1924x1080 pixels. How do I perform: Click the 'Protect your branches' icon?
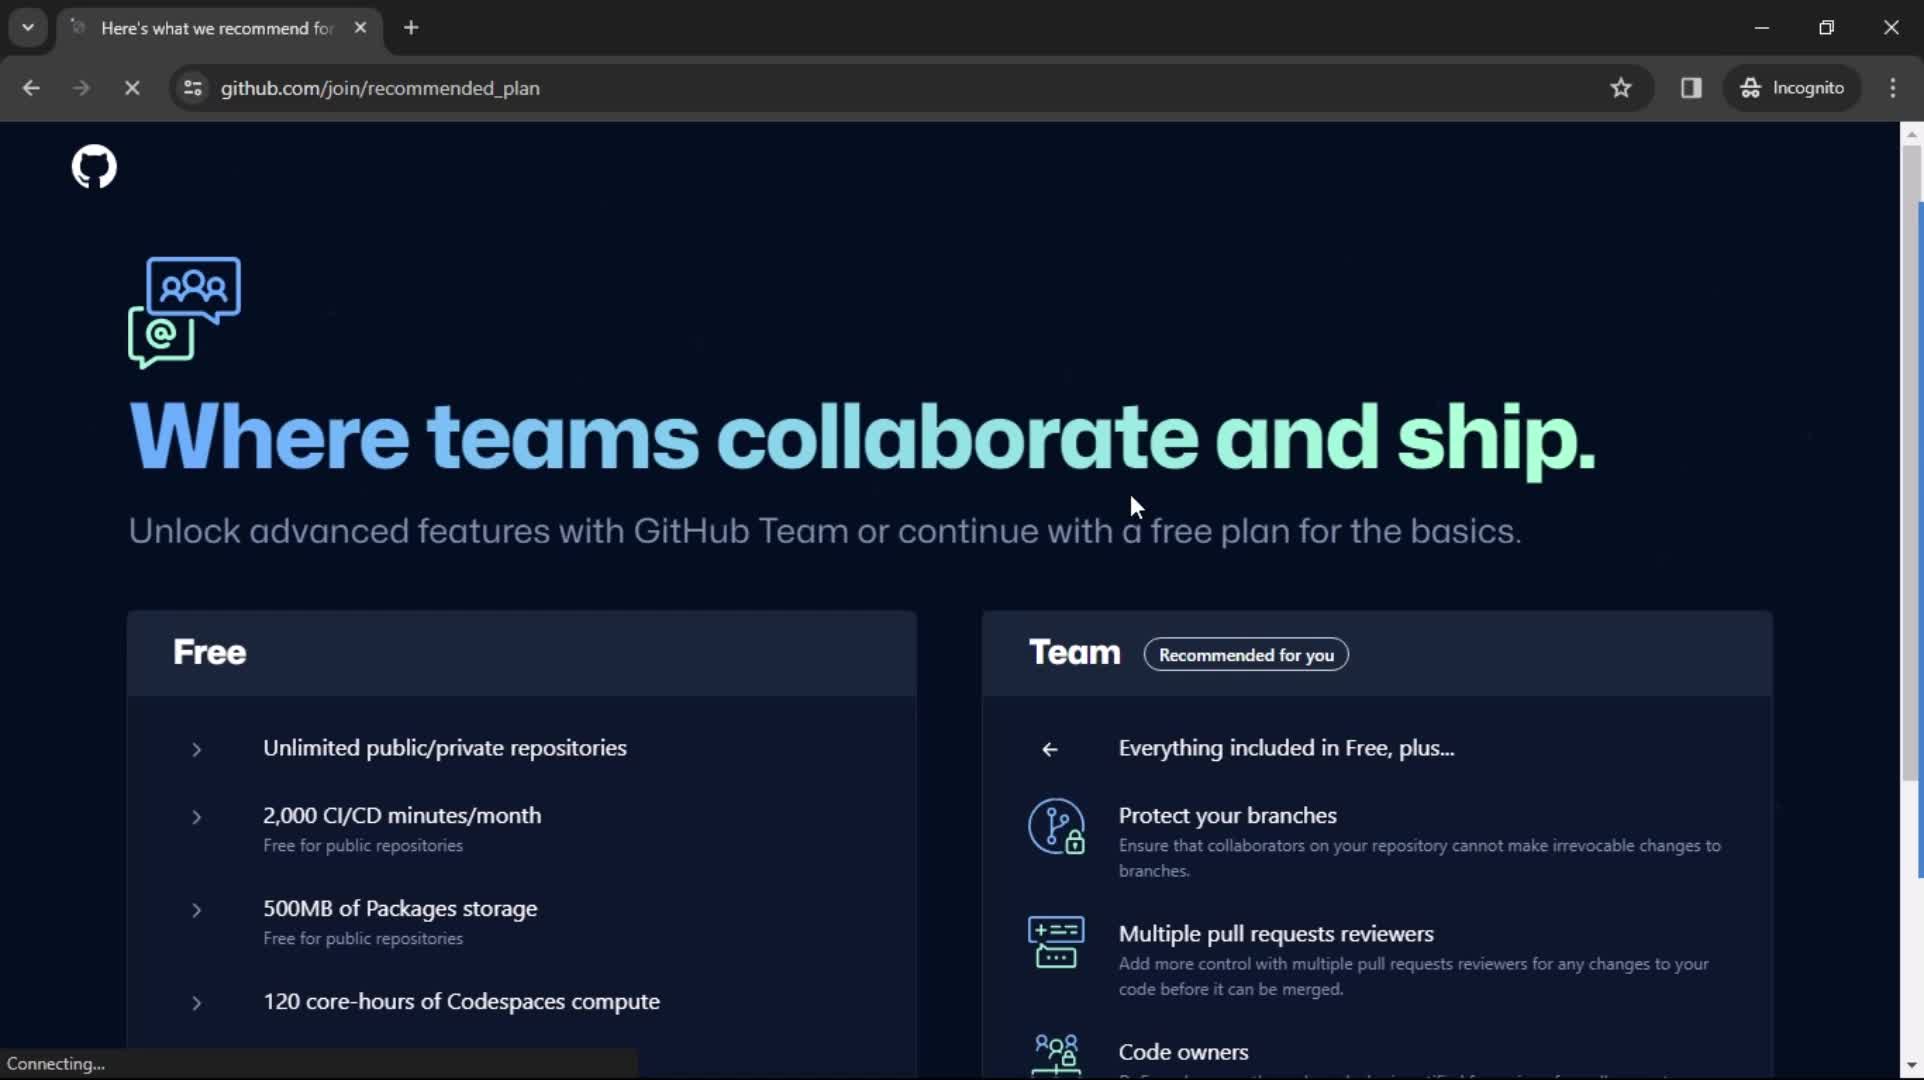1056,827
